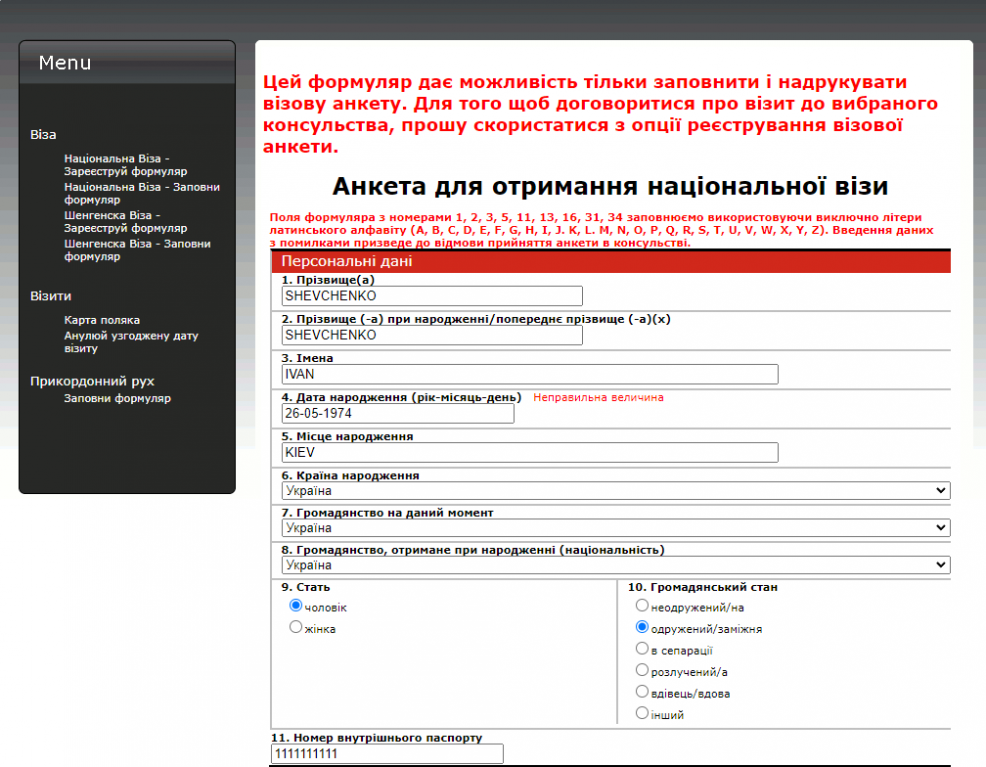Open Анулюй узгоджену дату візиту link

[131, 342]
